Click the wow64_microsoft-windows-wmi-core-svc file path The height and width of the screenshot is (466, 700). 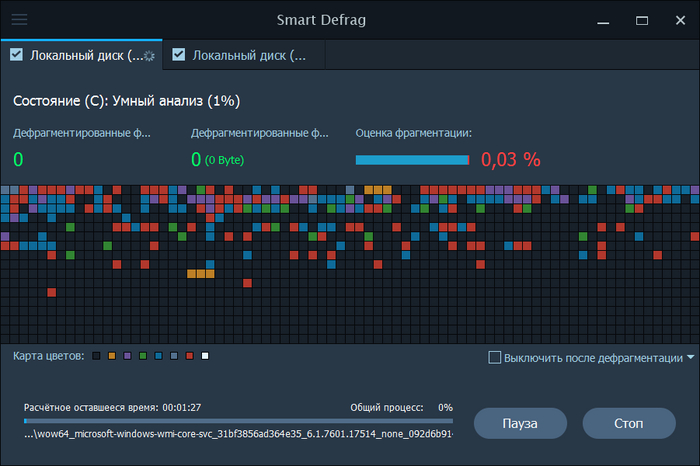[238, 434]
